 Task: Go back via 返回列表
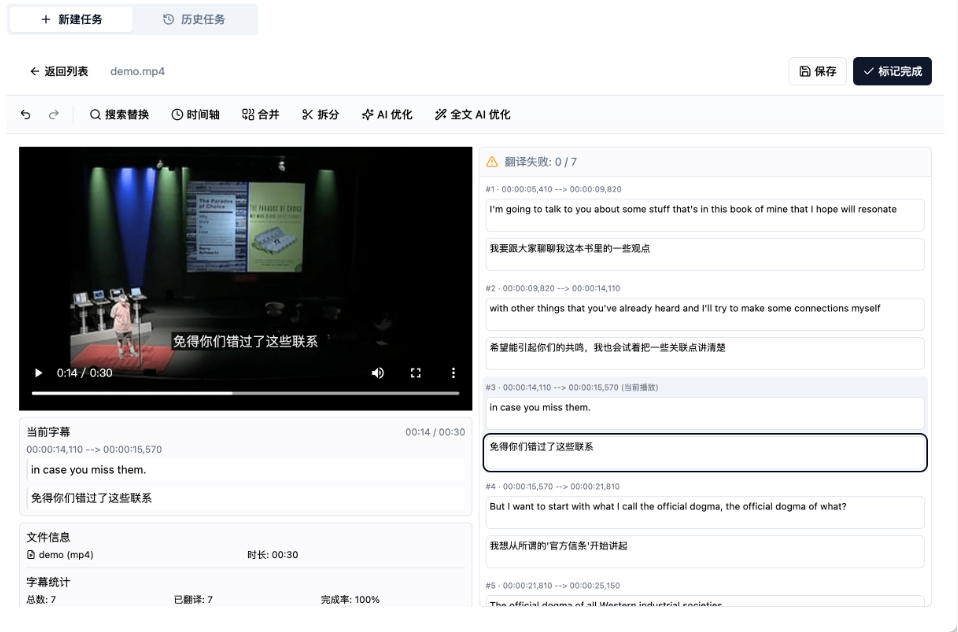tap(59, 71)
